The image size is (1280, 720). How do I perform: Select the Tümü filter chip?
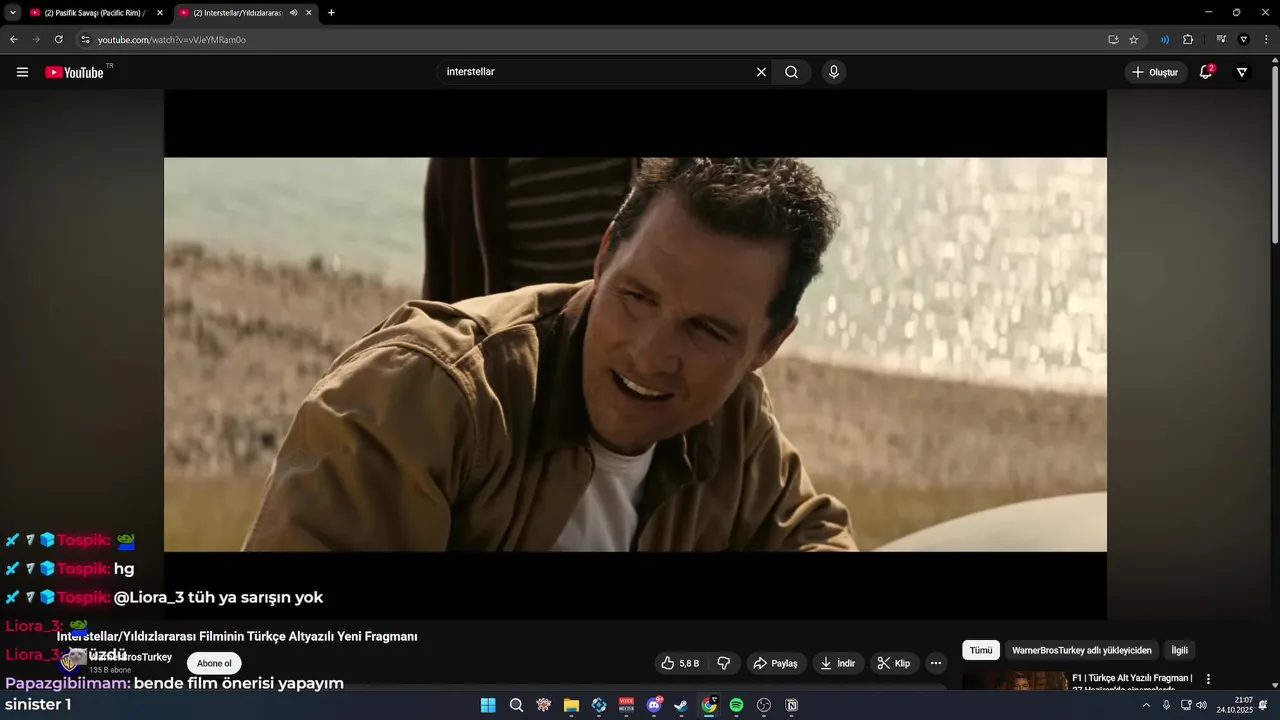point(981,650)
